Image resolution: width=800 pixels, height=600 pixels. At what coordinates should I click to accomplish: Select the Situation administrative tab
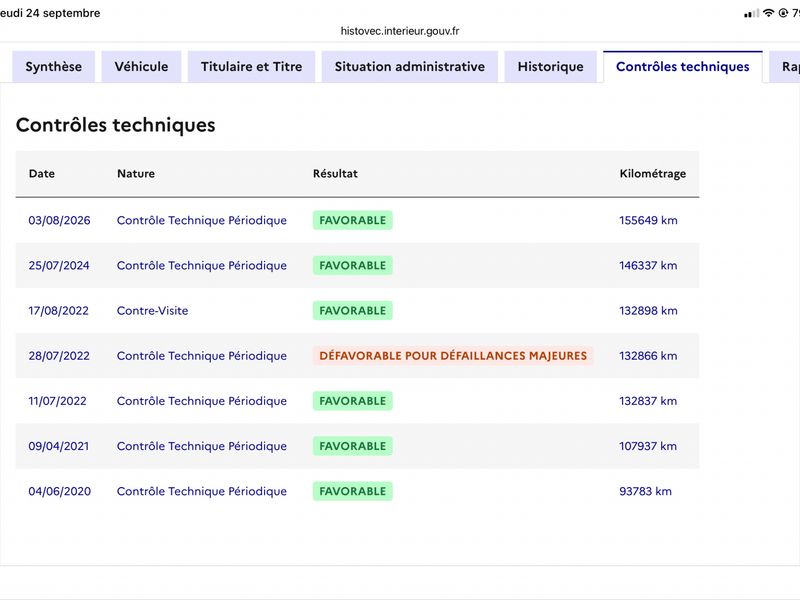coord(410,67)
